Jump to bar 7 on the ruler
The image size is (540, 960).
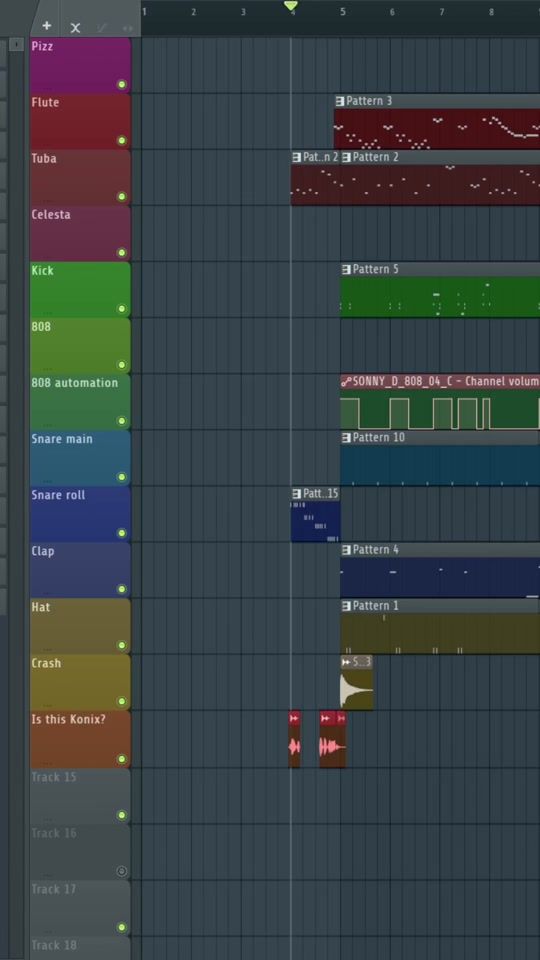click(442, 12)
